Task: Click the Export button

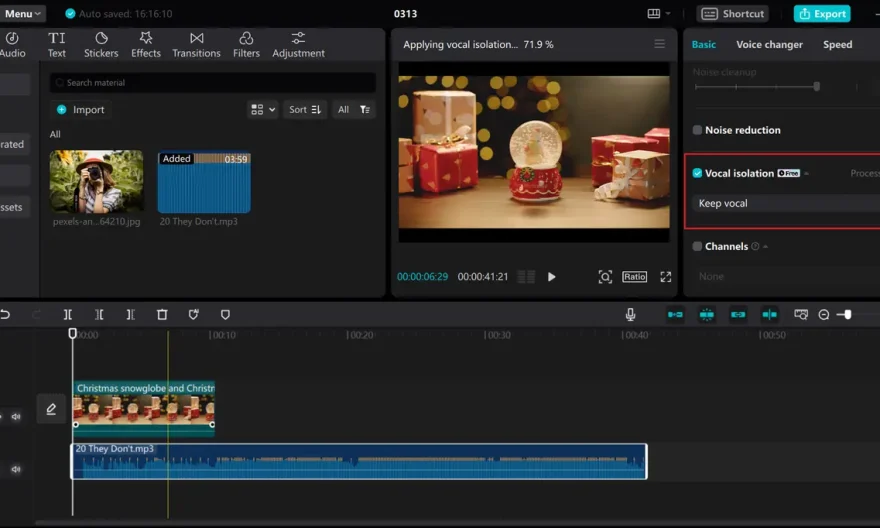Action: (822, 14)
